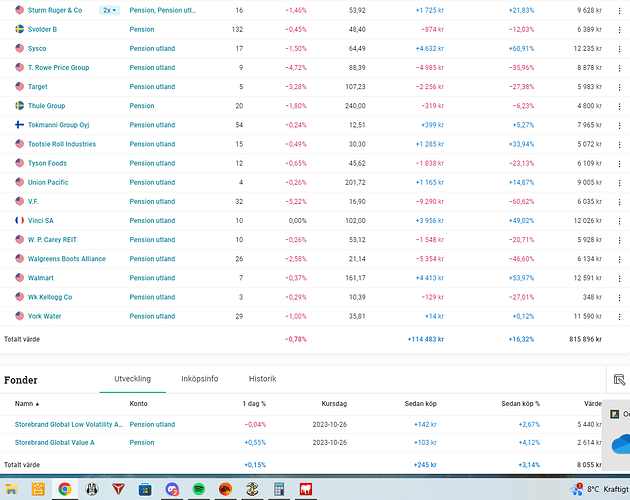Viewport: 630px width, 500px height.
Task: Click the OneDrive cloud icon popup
Action: click(x=618, y=441)
